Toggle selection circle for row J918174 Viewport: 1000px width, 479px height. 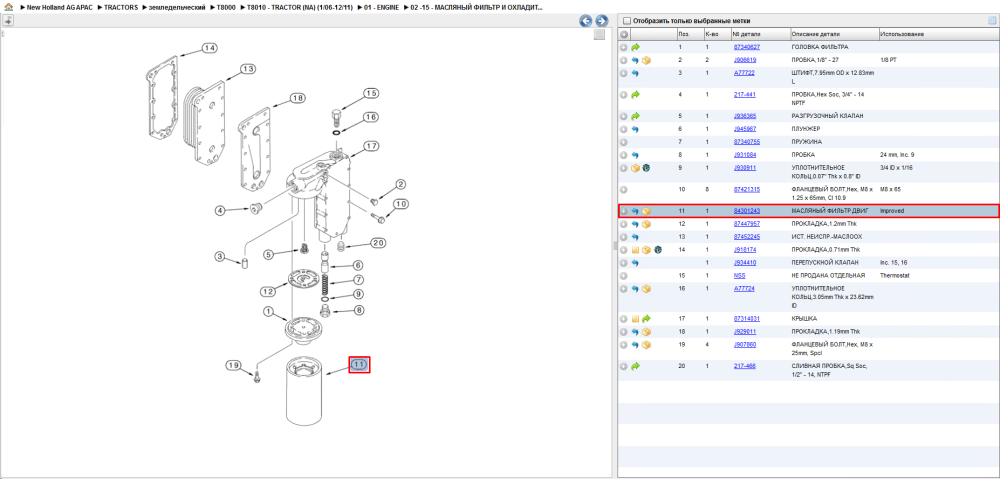pyautogui.click(x=624, y=250)
